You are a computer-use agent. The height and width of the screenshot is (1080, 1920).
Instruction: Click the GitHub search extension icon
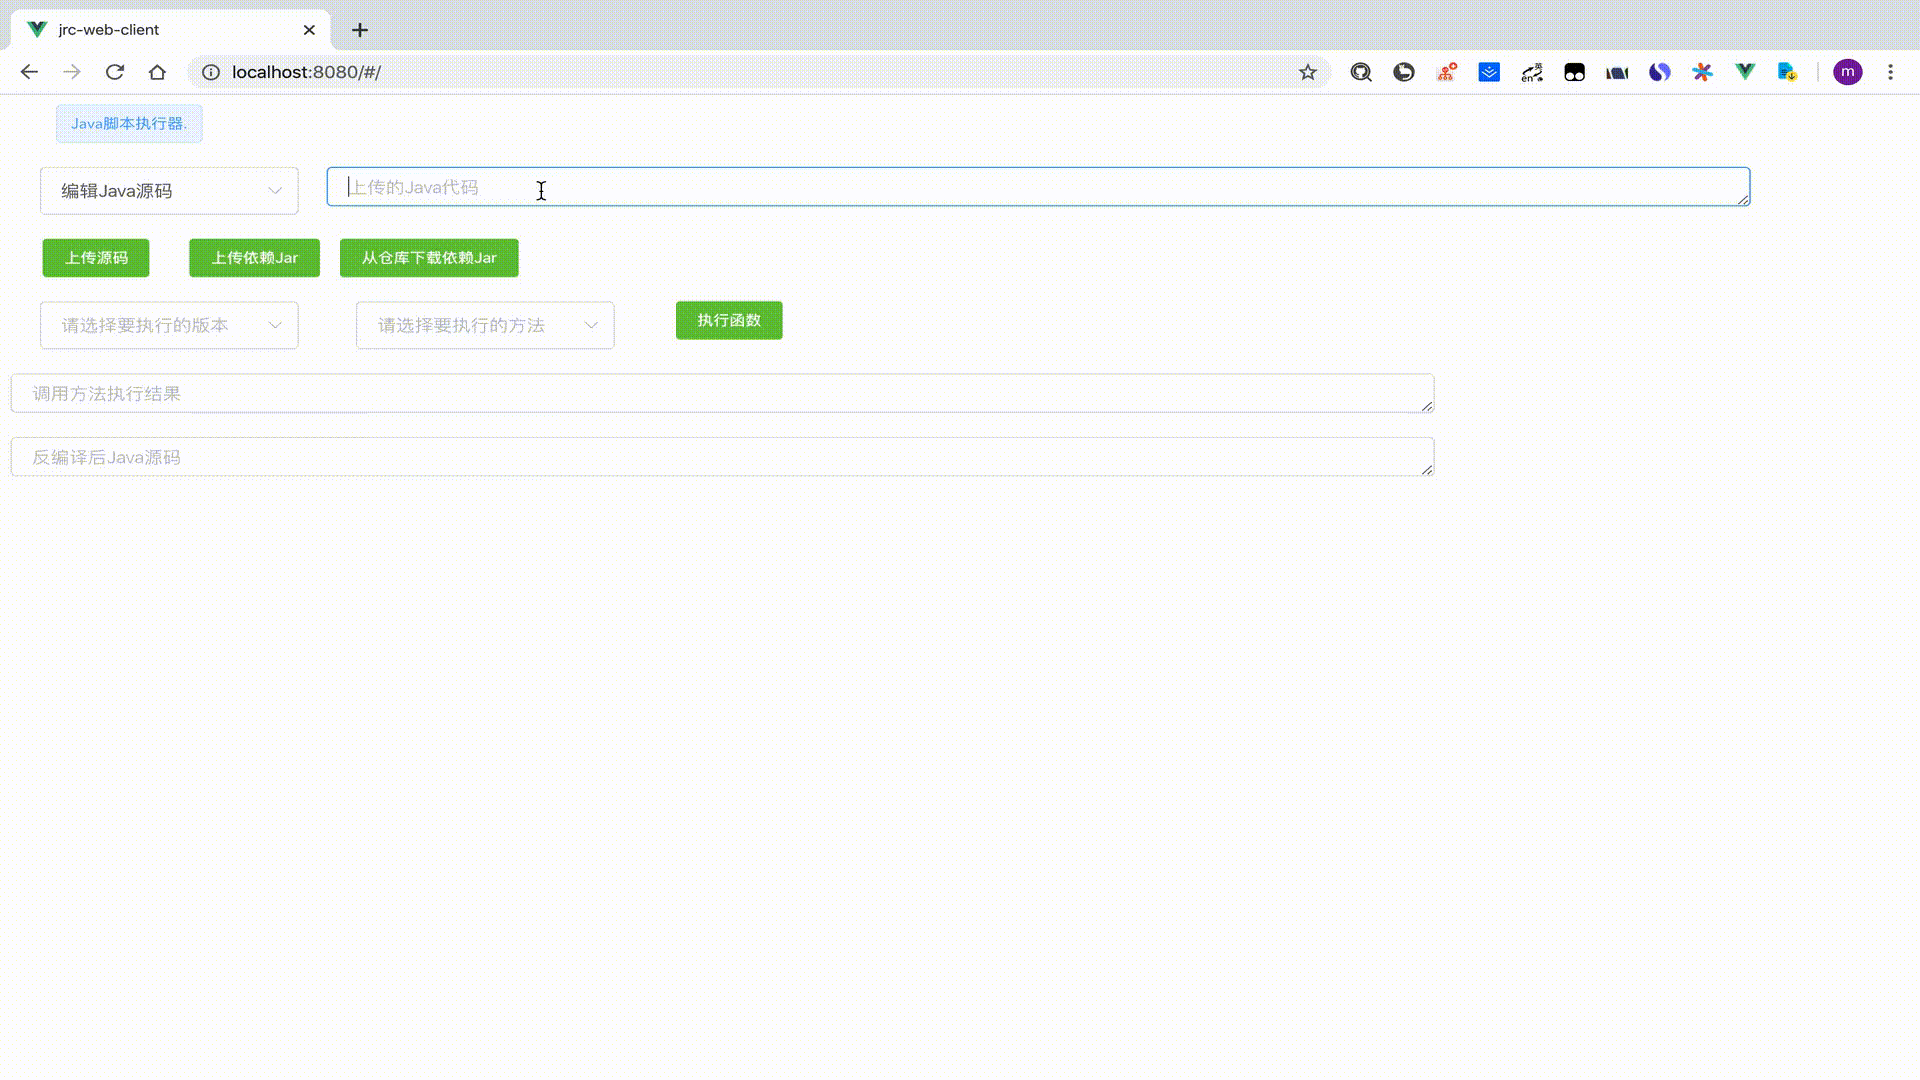point(1361,72)
